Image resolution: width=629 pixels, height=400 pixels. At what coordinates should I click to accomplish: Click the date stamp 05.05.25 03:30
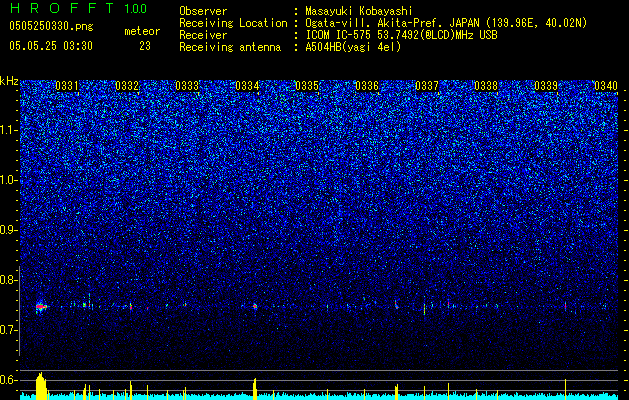pyautogui.click(x=51, y=46)
